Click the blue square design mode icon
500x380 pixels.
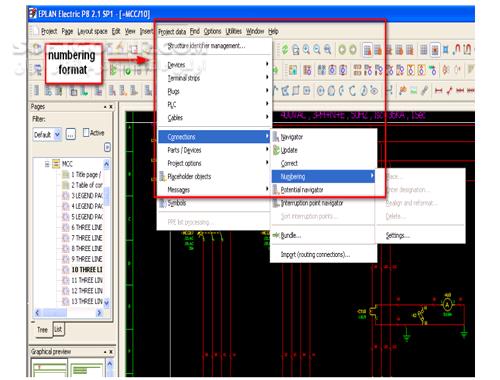pos(446,50)
